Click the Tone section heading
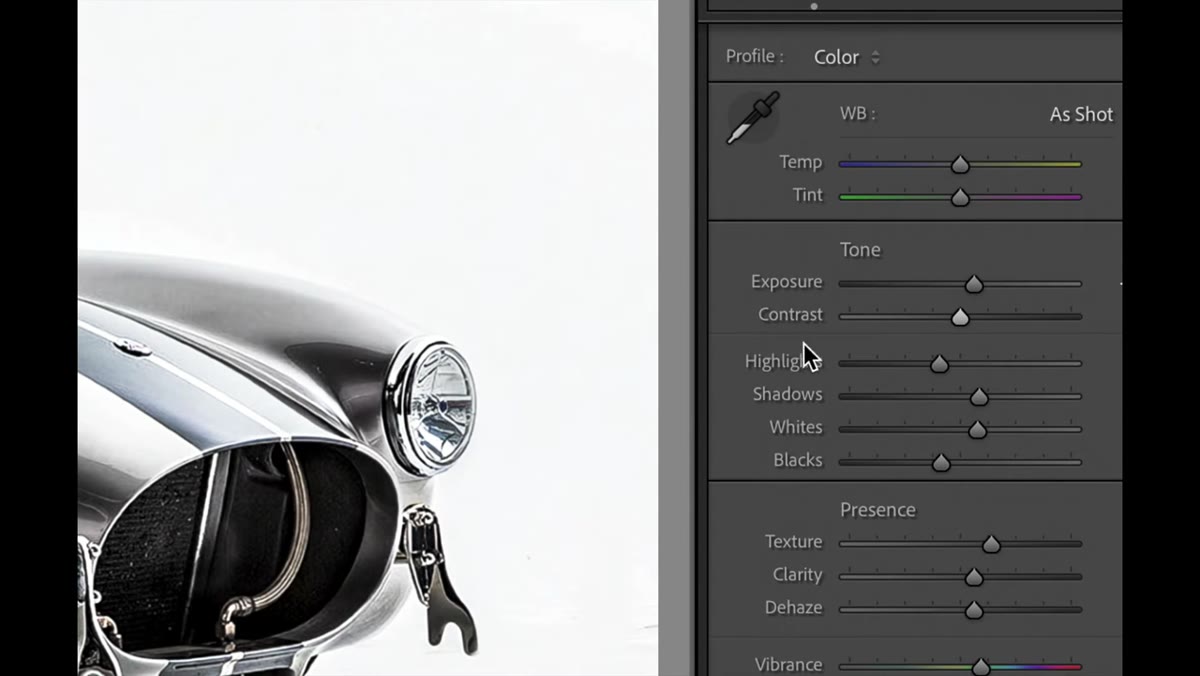This screenshot has width=1200, height=676. [860, 249]
